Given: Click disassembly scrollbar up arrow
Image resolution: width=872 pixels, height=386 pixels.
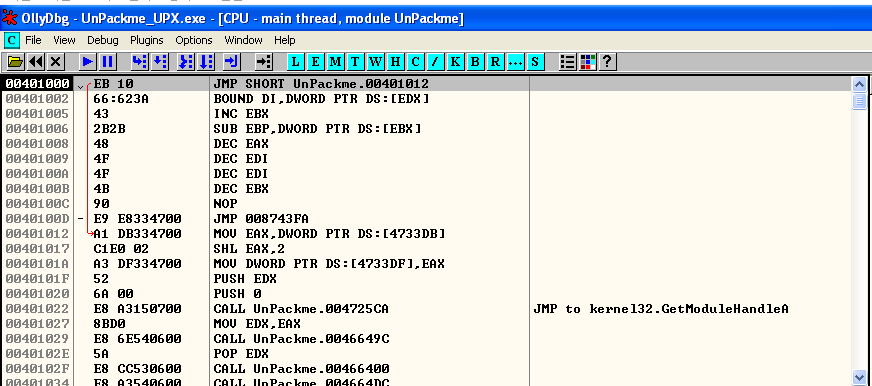Looking at the screenshot, I should [859, 85].
